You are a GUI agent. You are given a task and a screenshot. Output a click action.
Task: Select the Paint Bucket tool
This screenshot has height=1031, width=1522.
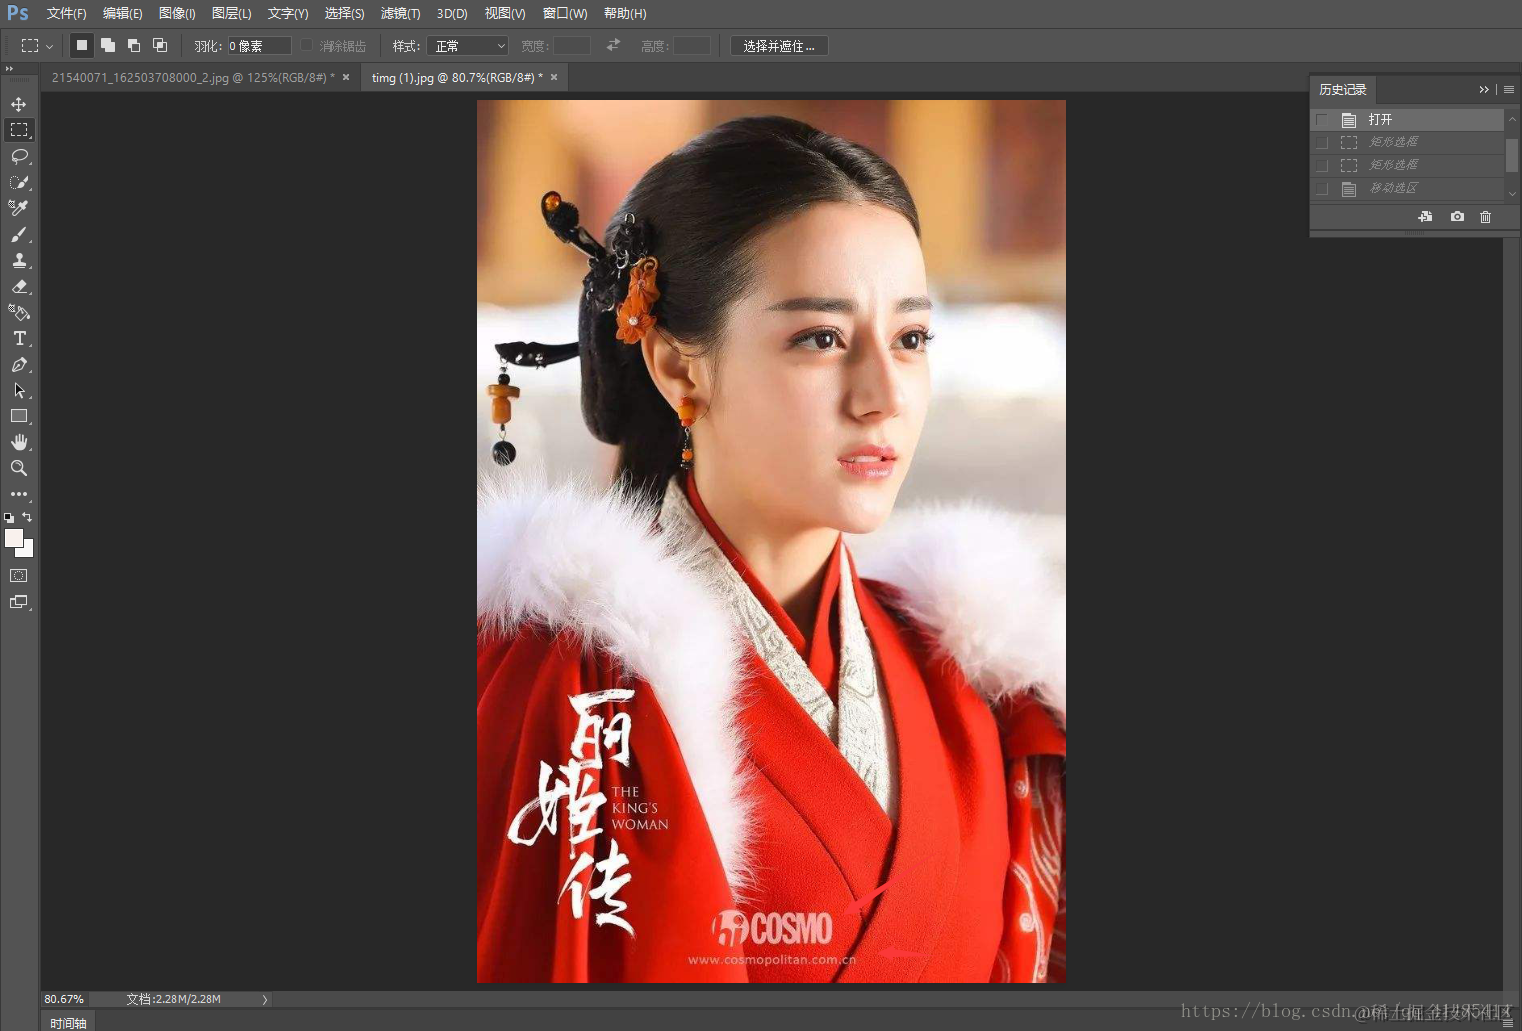[x=19, y=312]
